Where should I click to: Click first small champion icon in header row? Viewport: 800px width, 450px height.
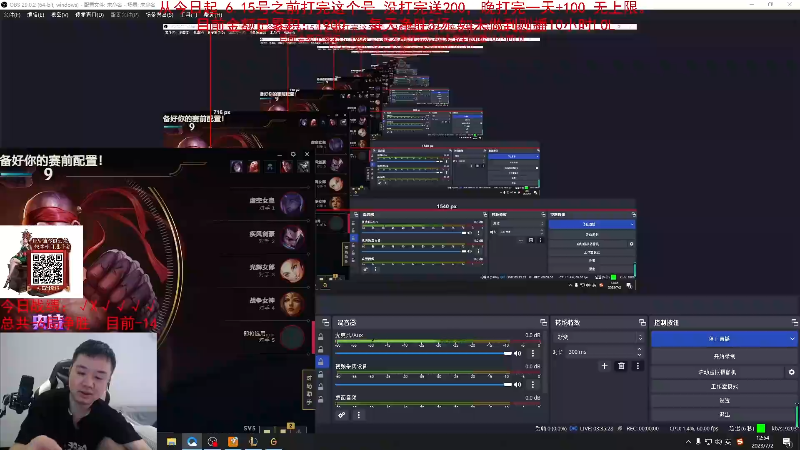[237, 166]
